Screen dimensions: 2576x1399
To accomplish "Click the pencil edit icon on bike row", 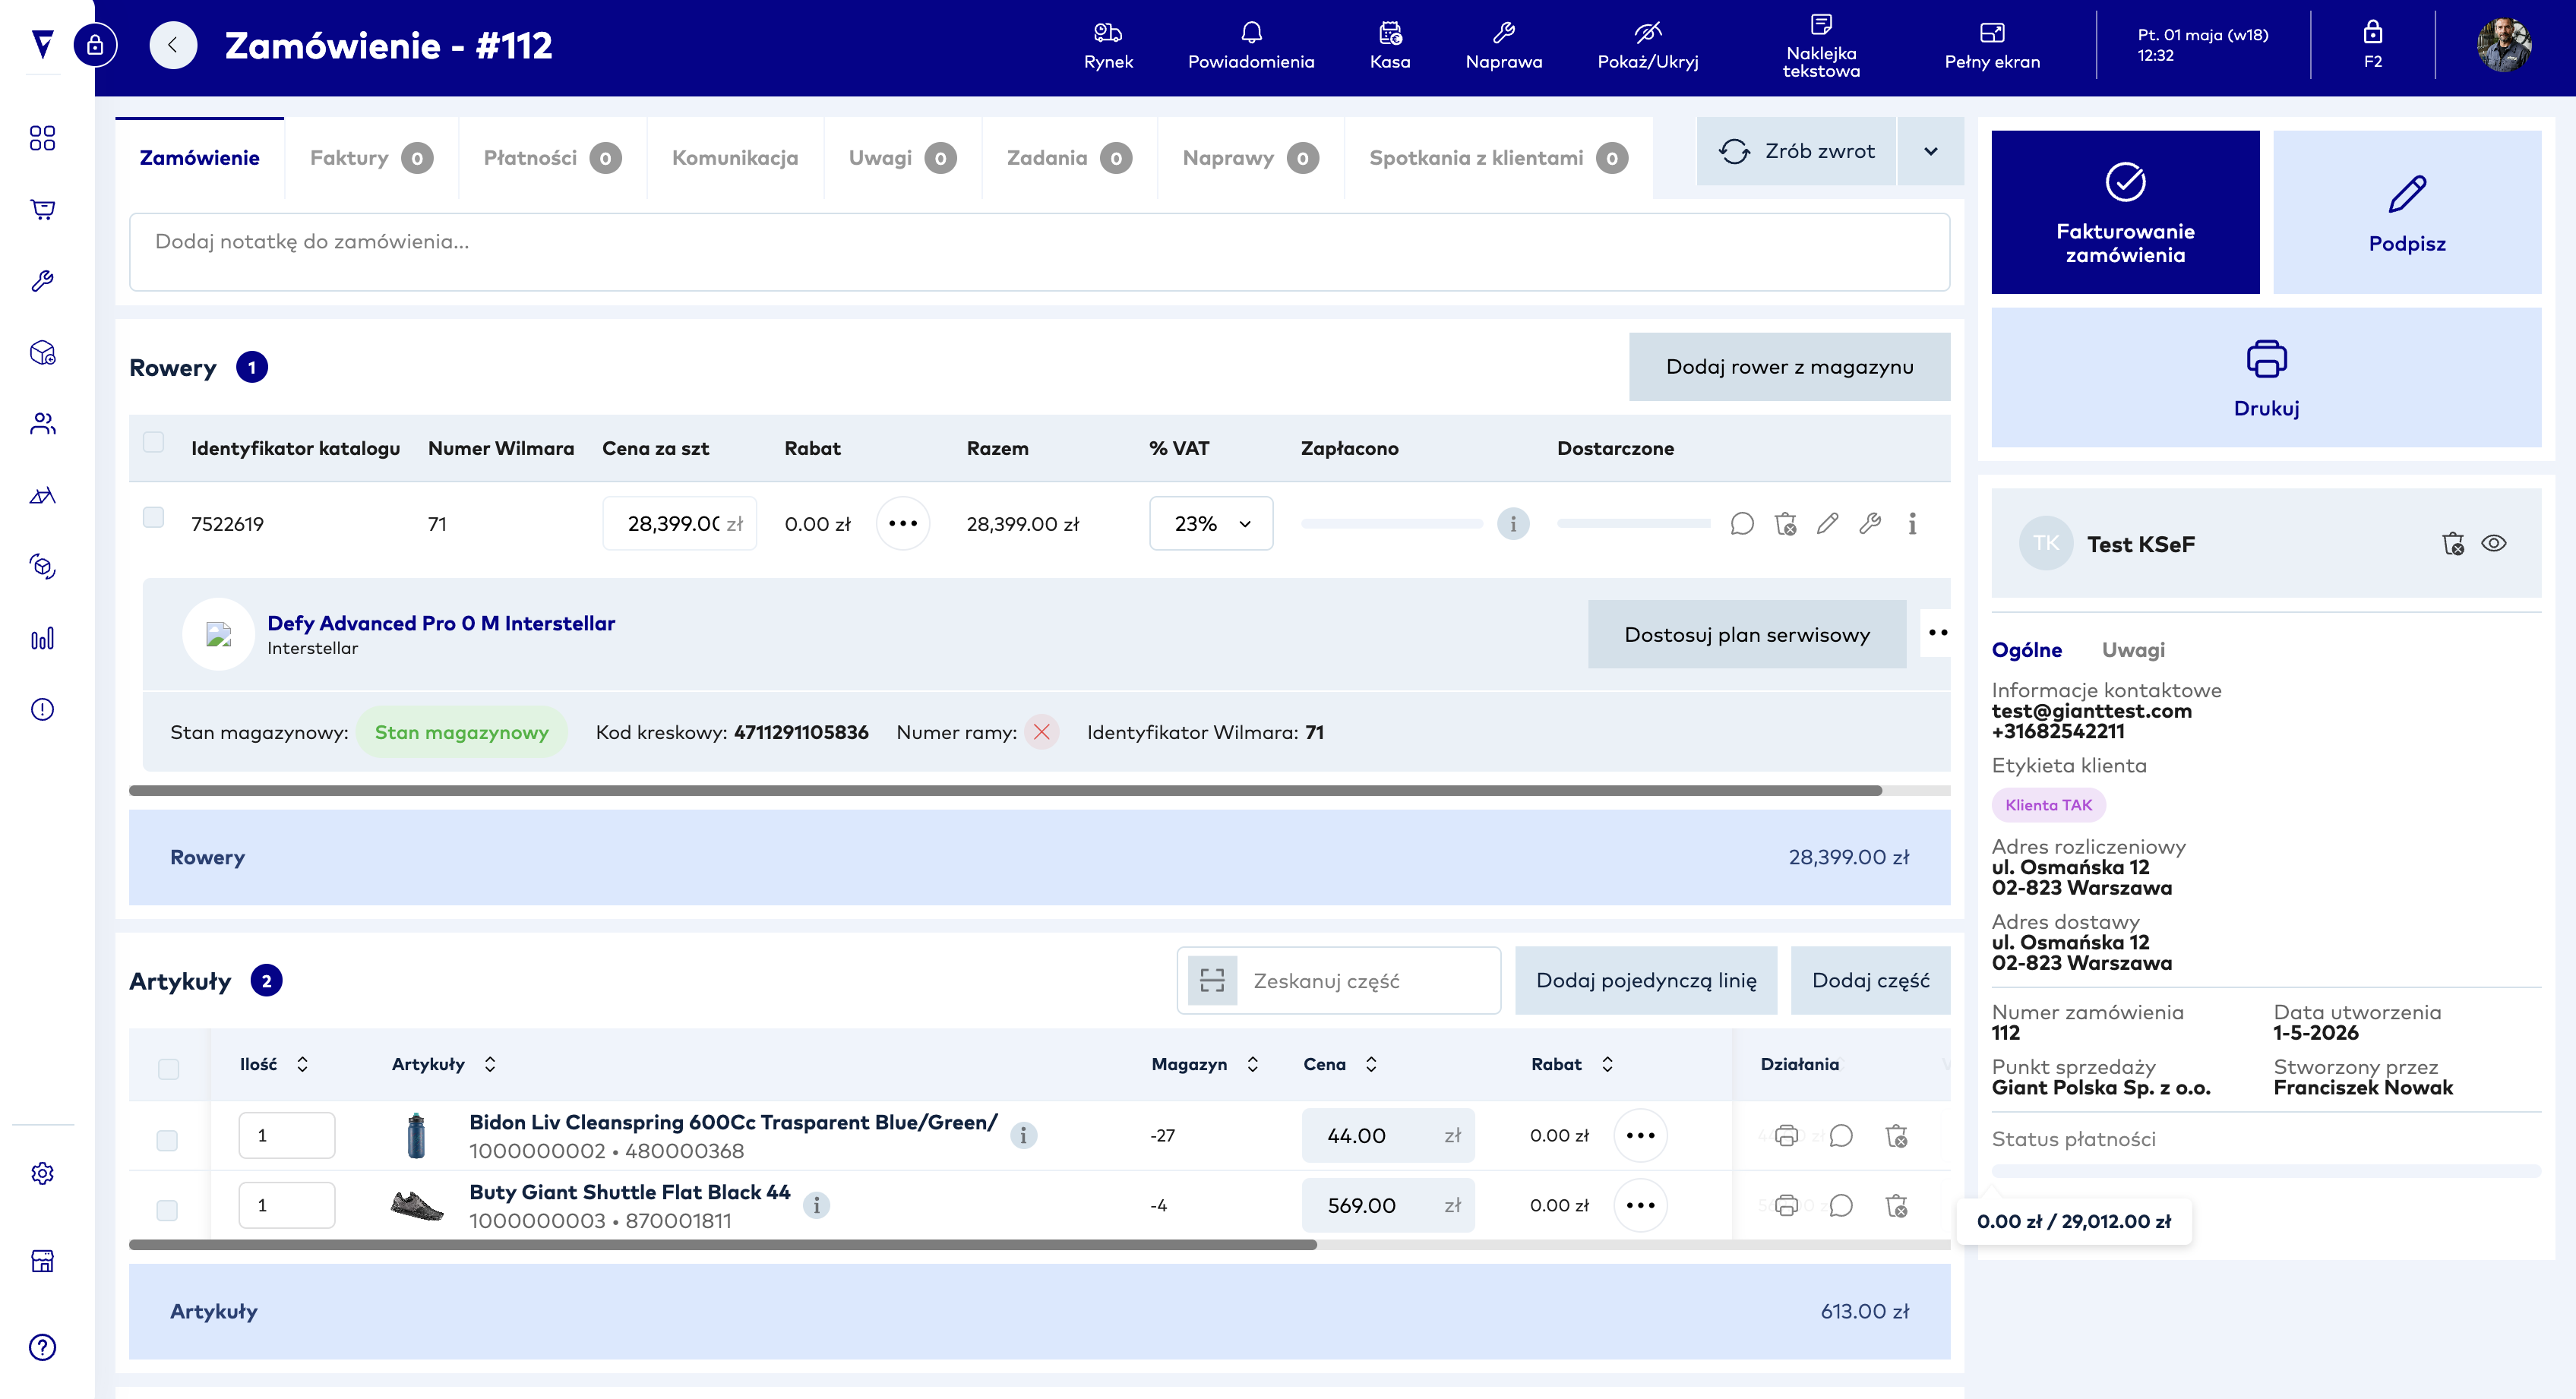I will (1827, 523).
